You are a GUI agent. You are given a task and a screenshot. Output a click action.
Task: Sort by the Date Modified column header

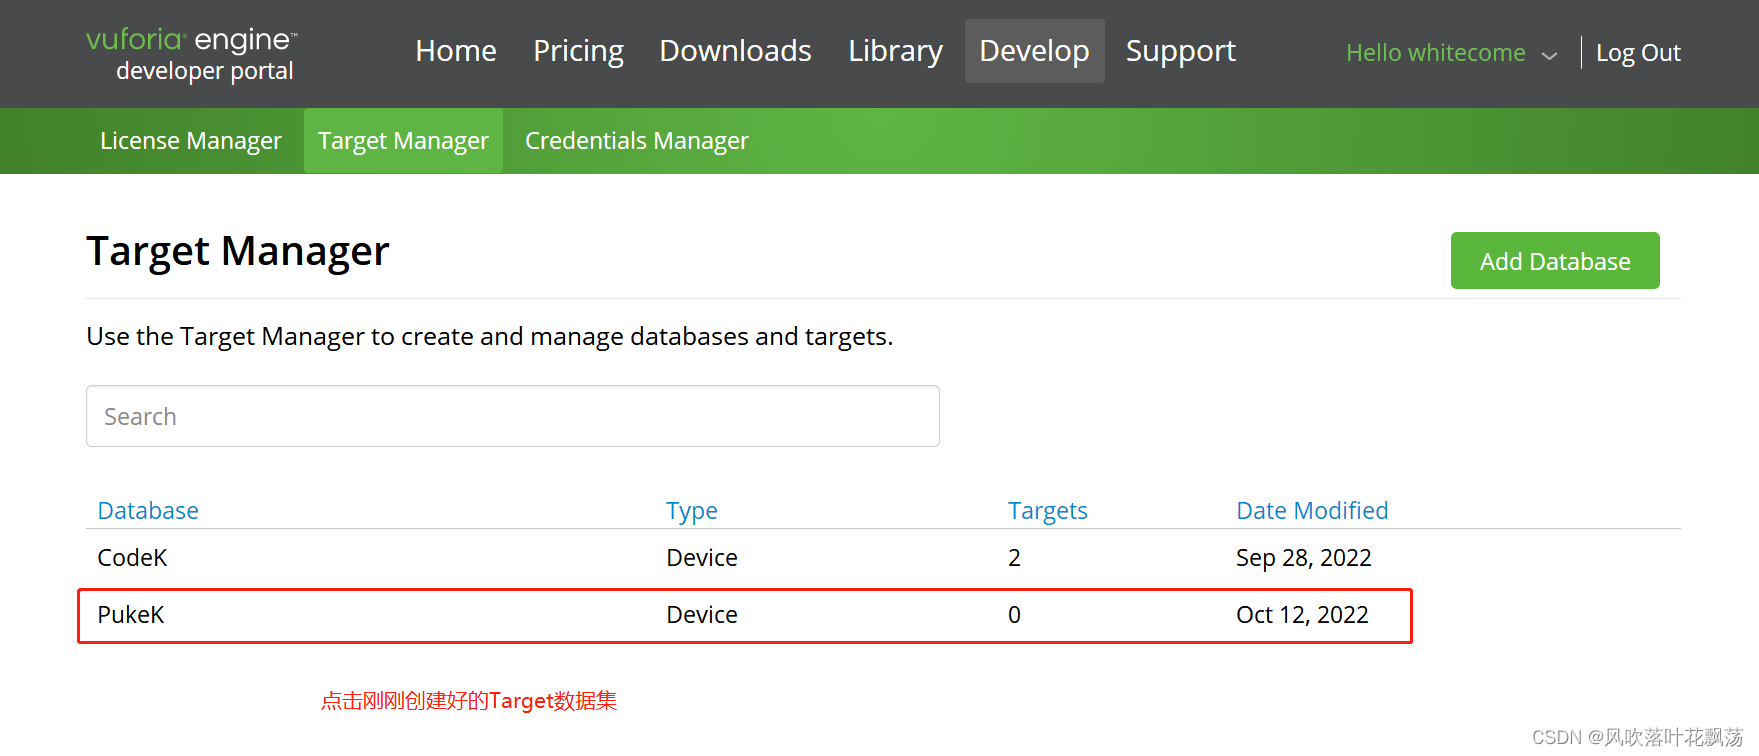pos(1312,511)
